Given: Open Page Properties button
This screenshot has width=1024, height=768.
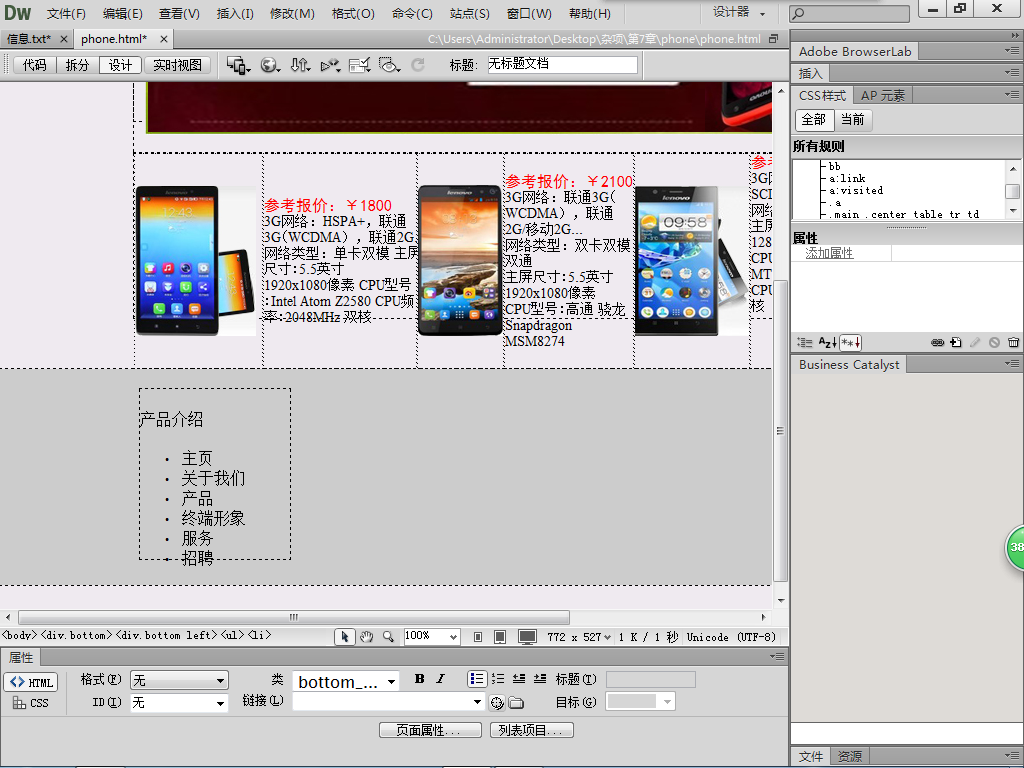Looking at the screenshot, I should [x=430, y=730].
